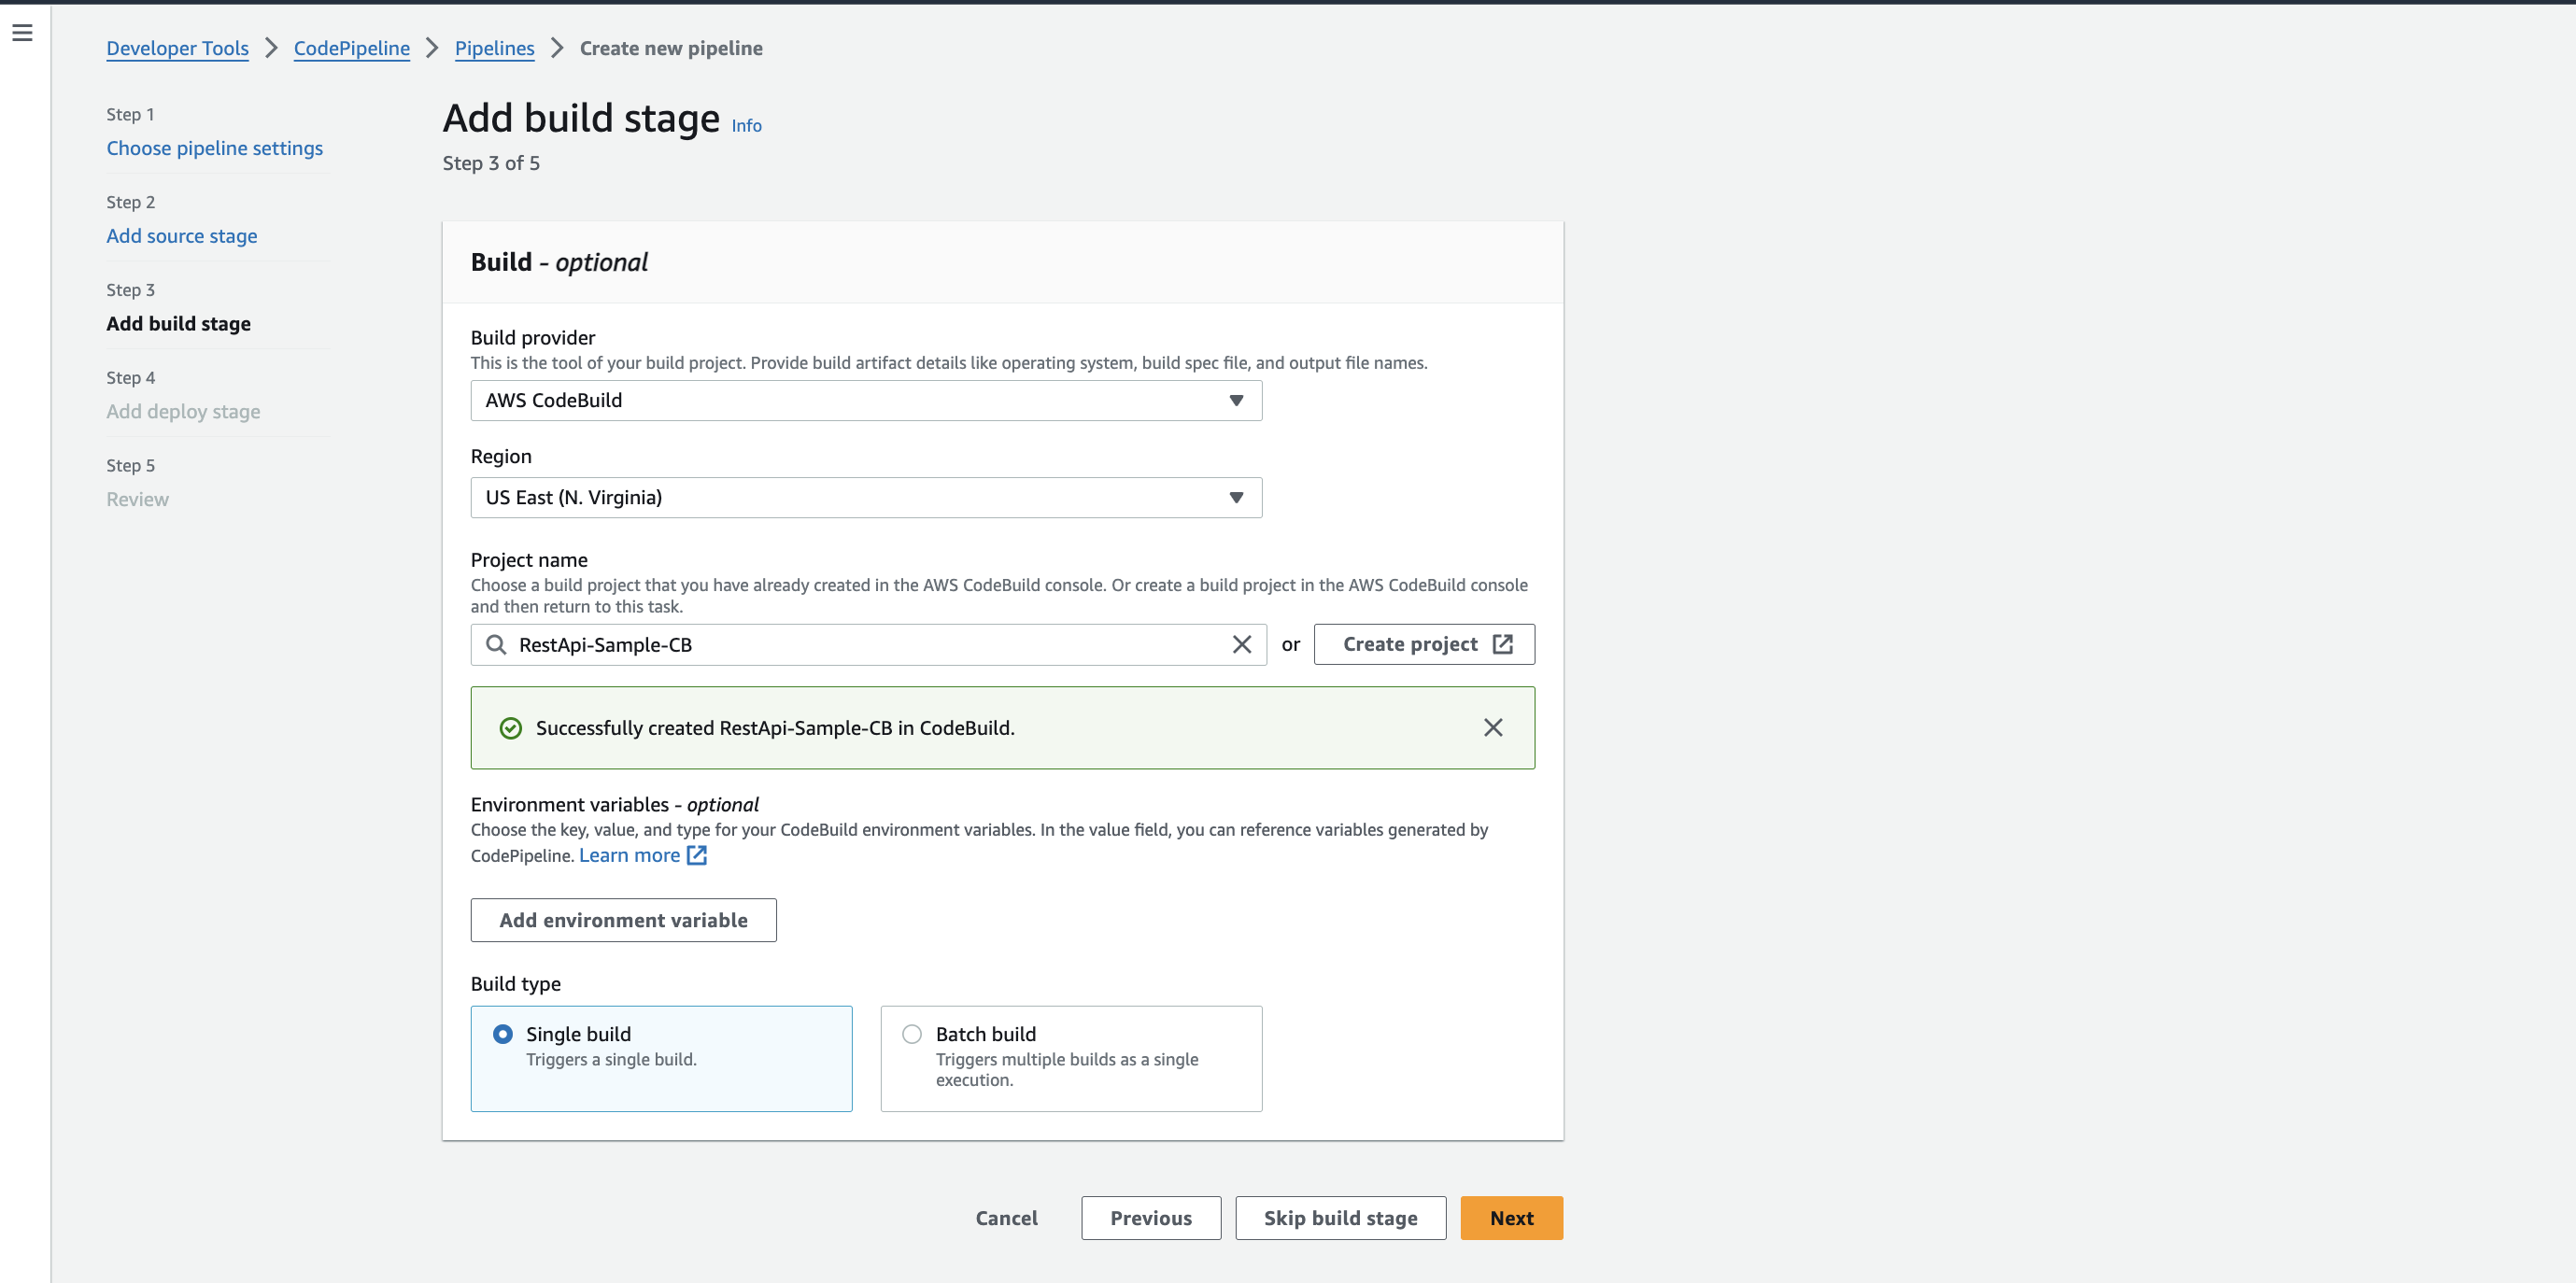Viewport: 2576px width, 1283px height.
Task: Expand the Build provider dropdown
Action: pyautogui.click(x=865, y=401)
